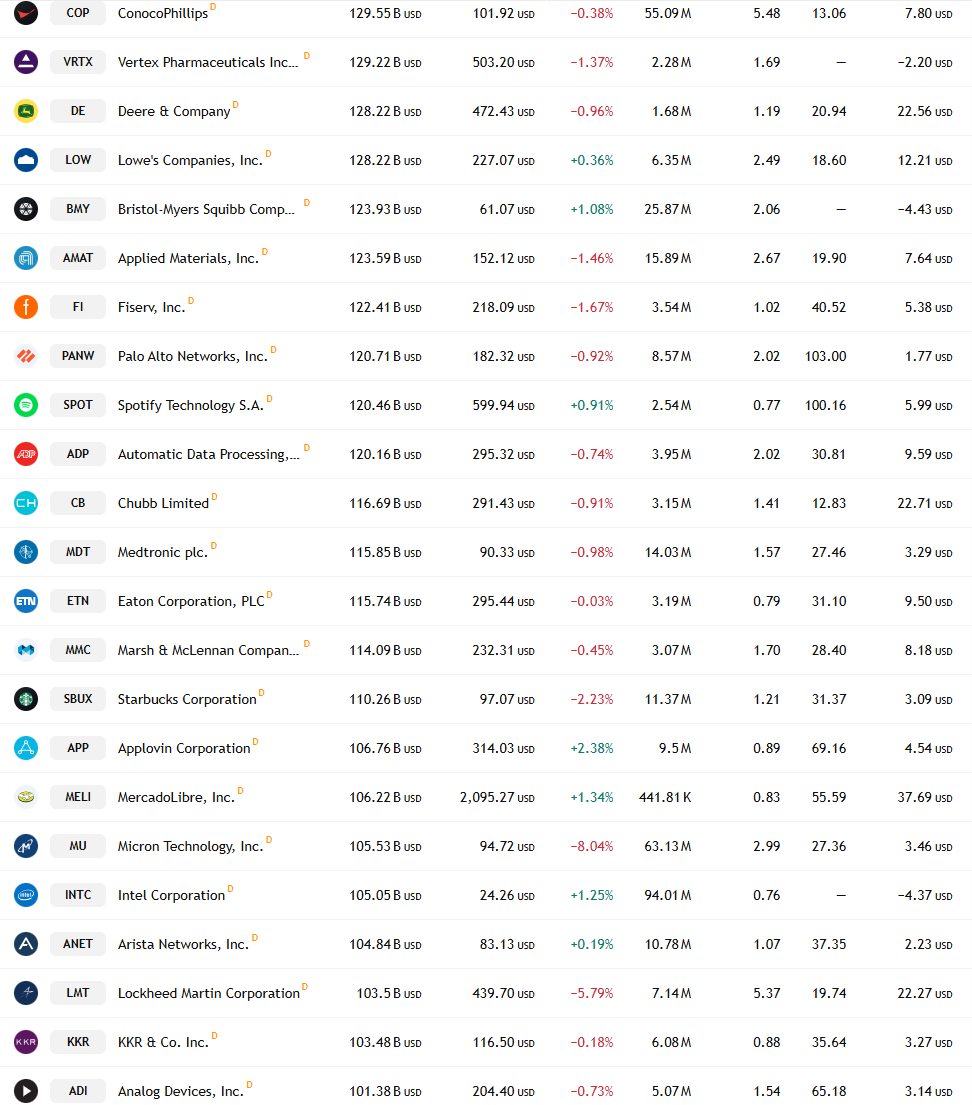
Task: Open the Applovin Corporation link
Action: pyautogui.click(x=184, y=748)
